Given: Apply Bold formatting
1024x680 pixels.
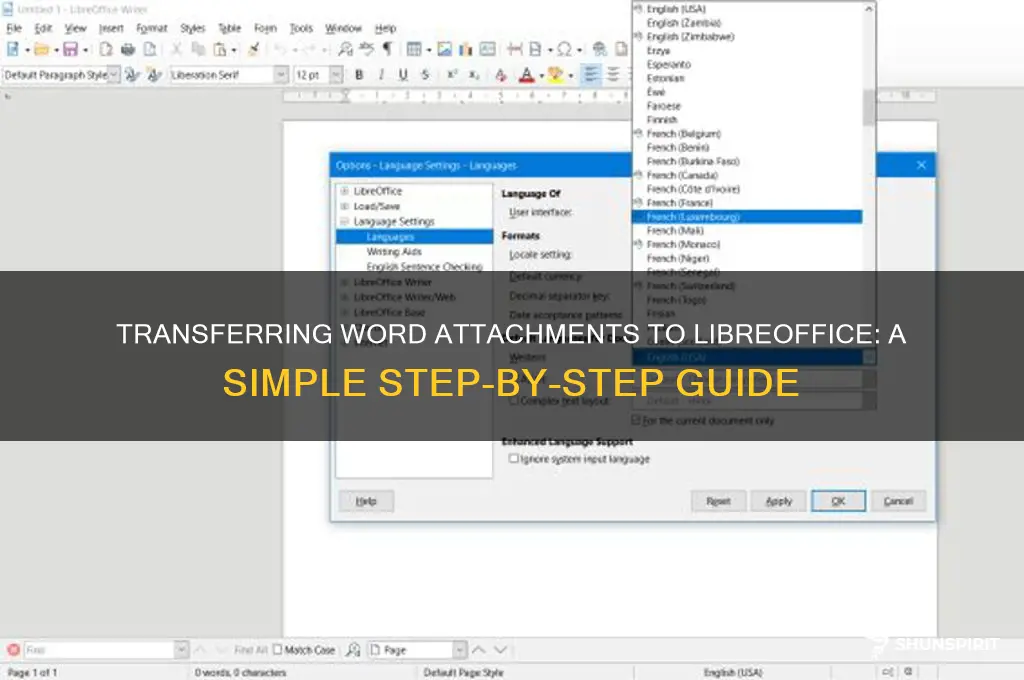Looking at the screenshot, I should coord(359,75).
